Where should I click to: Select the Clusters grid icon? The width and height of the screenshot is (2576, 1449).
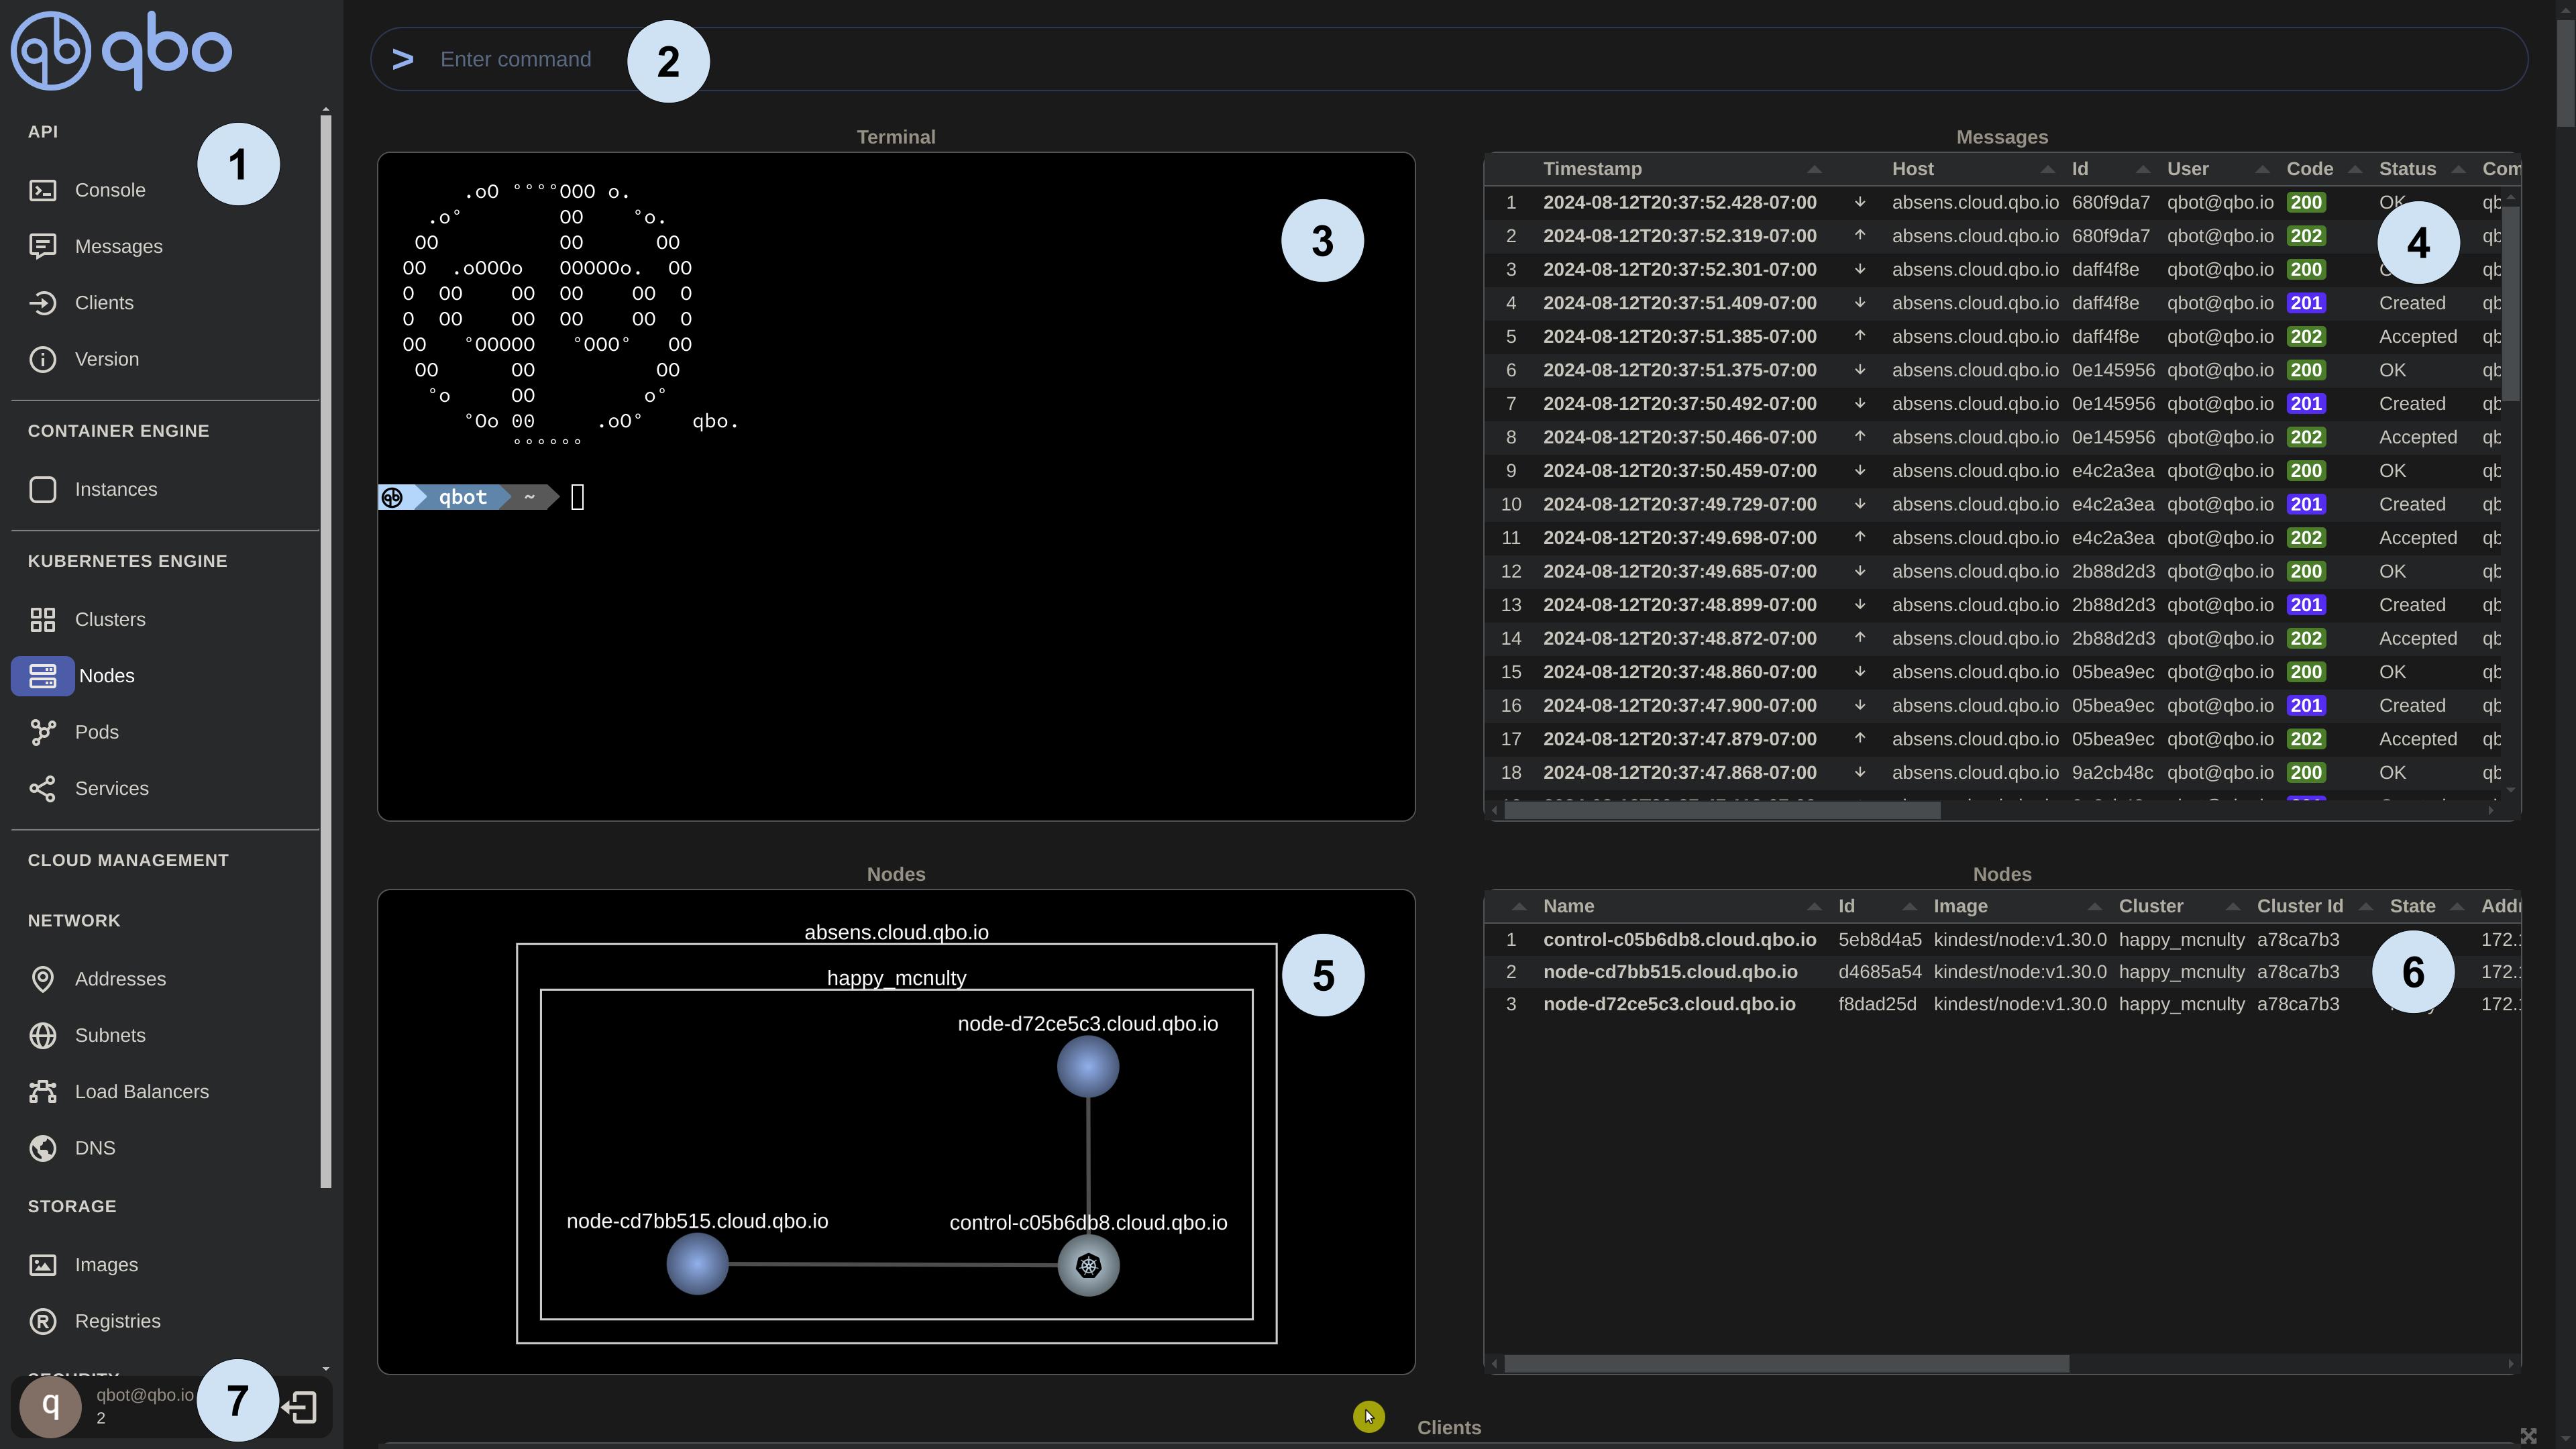click(42, 619)
